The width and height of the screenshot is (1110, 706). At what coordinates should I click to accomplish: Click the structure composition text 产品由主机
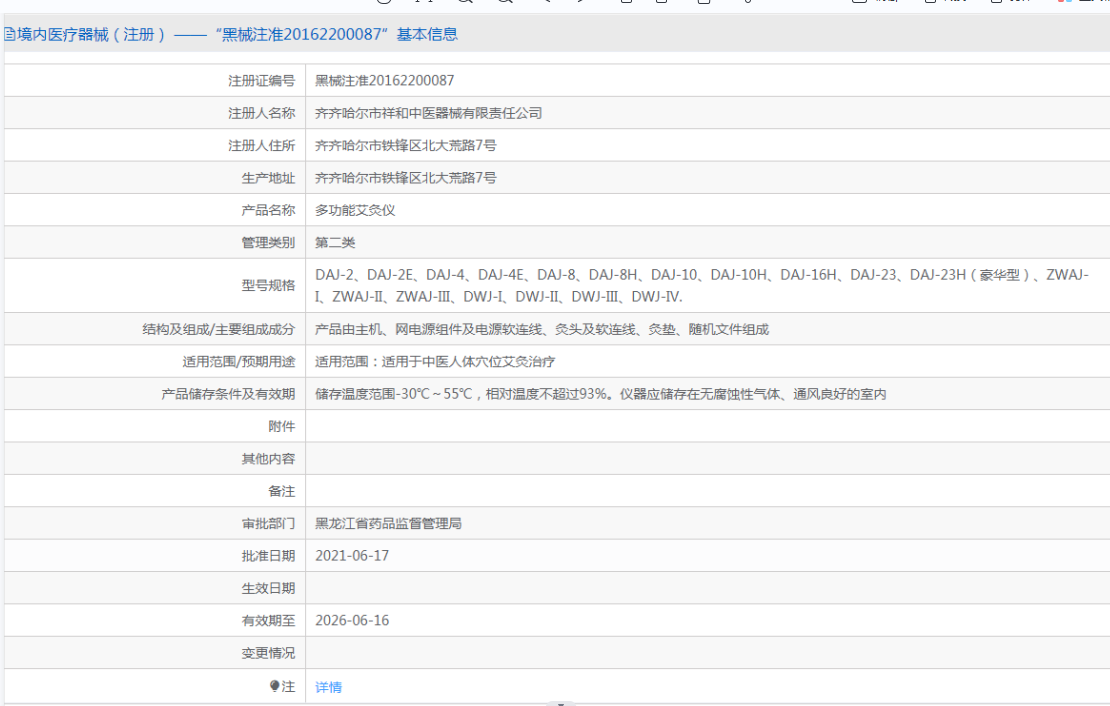(x=541, y=329)
